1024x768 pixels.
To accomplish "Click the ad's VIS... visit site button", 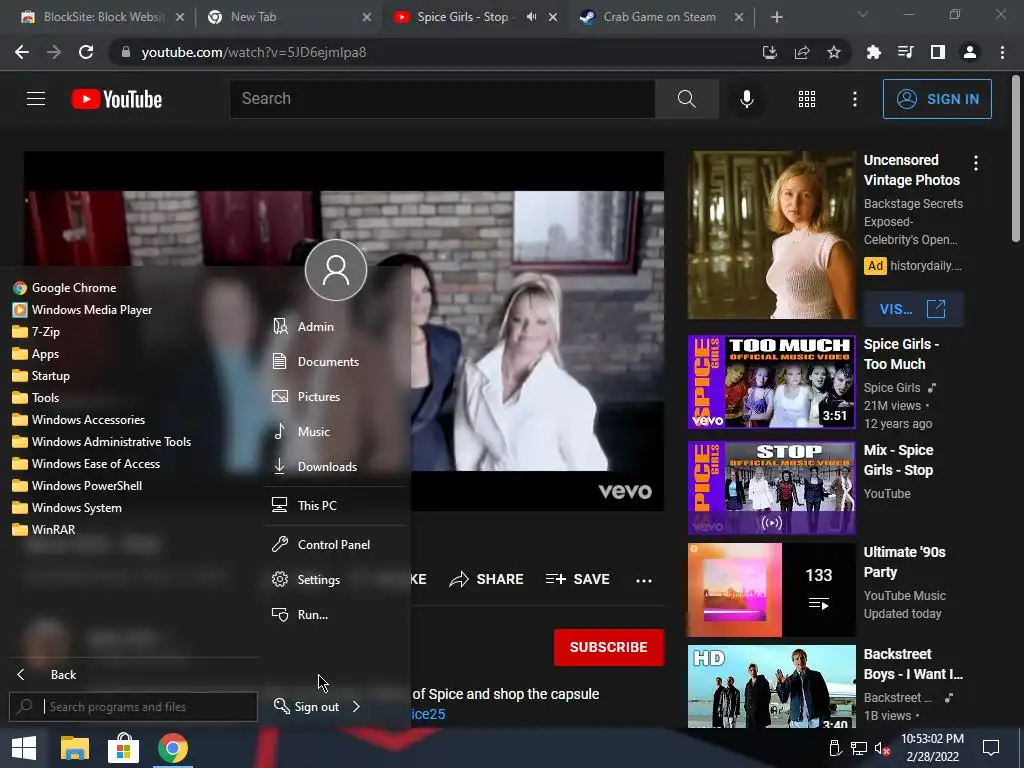I will [913, 309].
